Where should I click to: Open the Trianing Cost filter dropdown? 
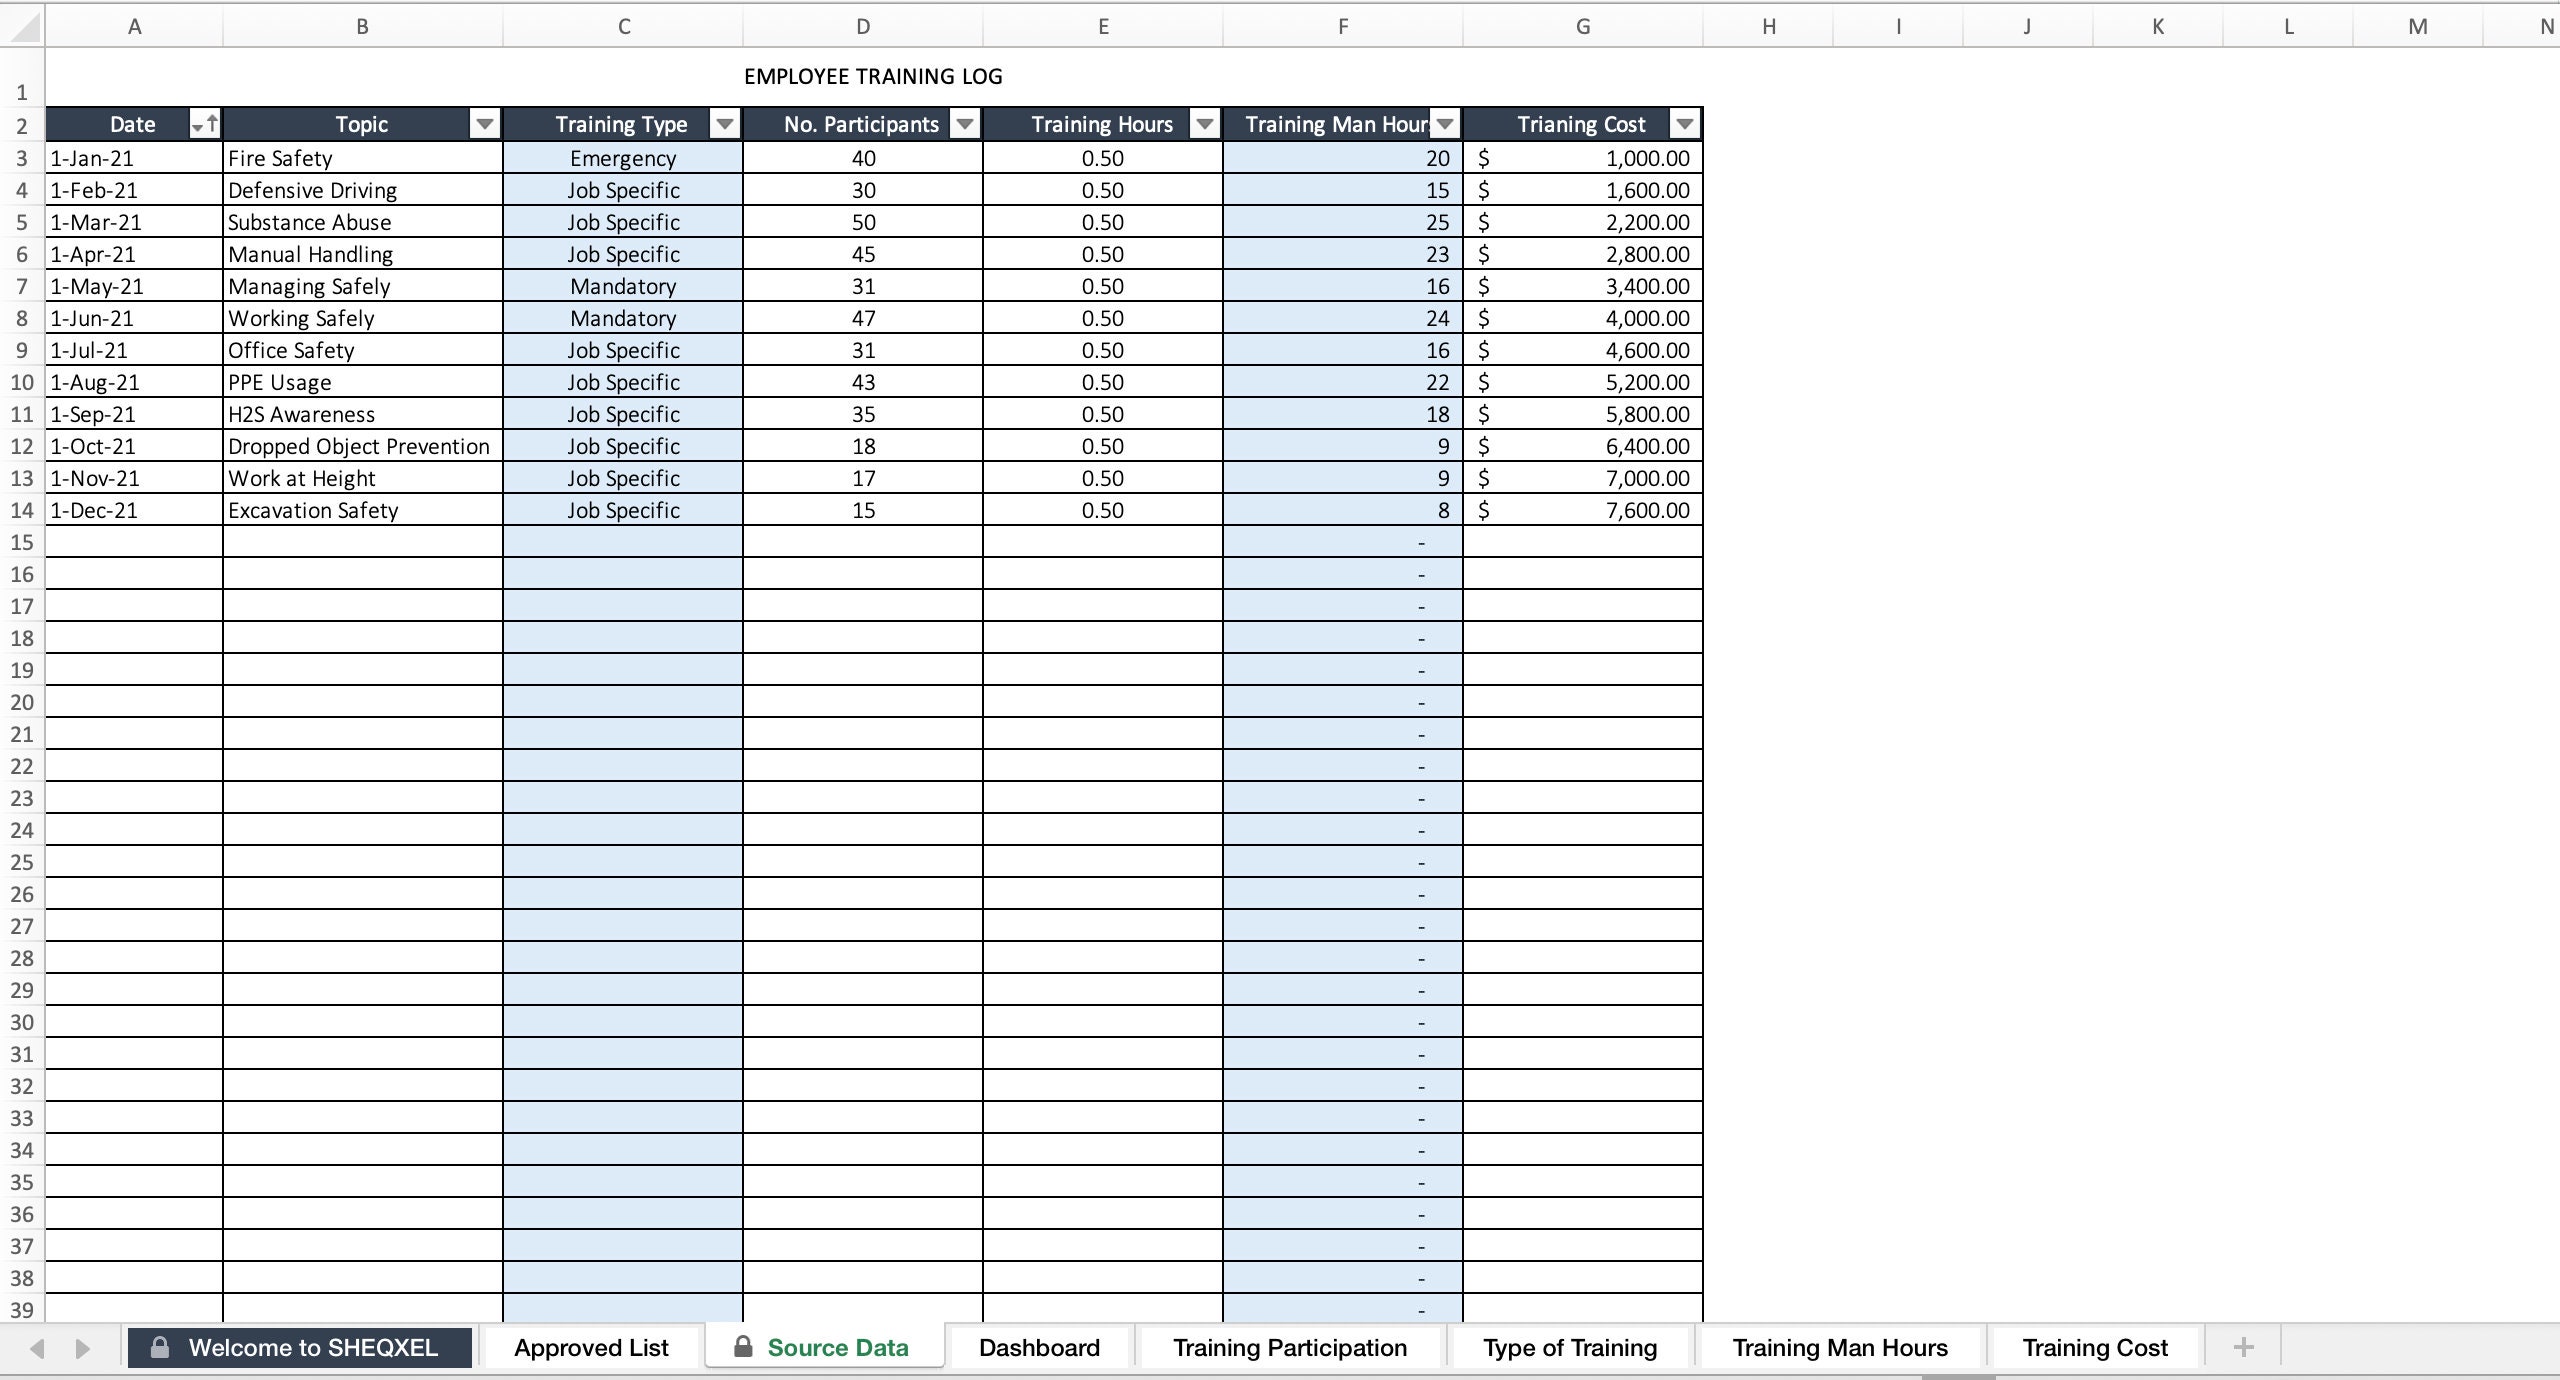pyautogui.click(x=1686, y=124)
